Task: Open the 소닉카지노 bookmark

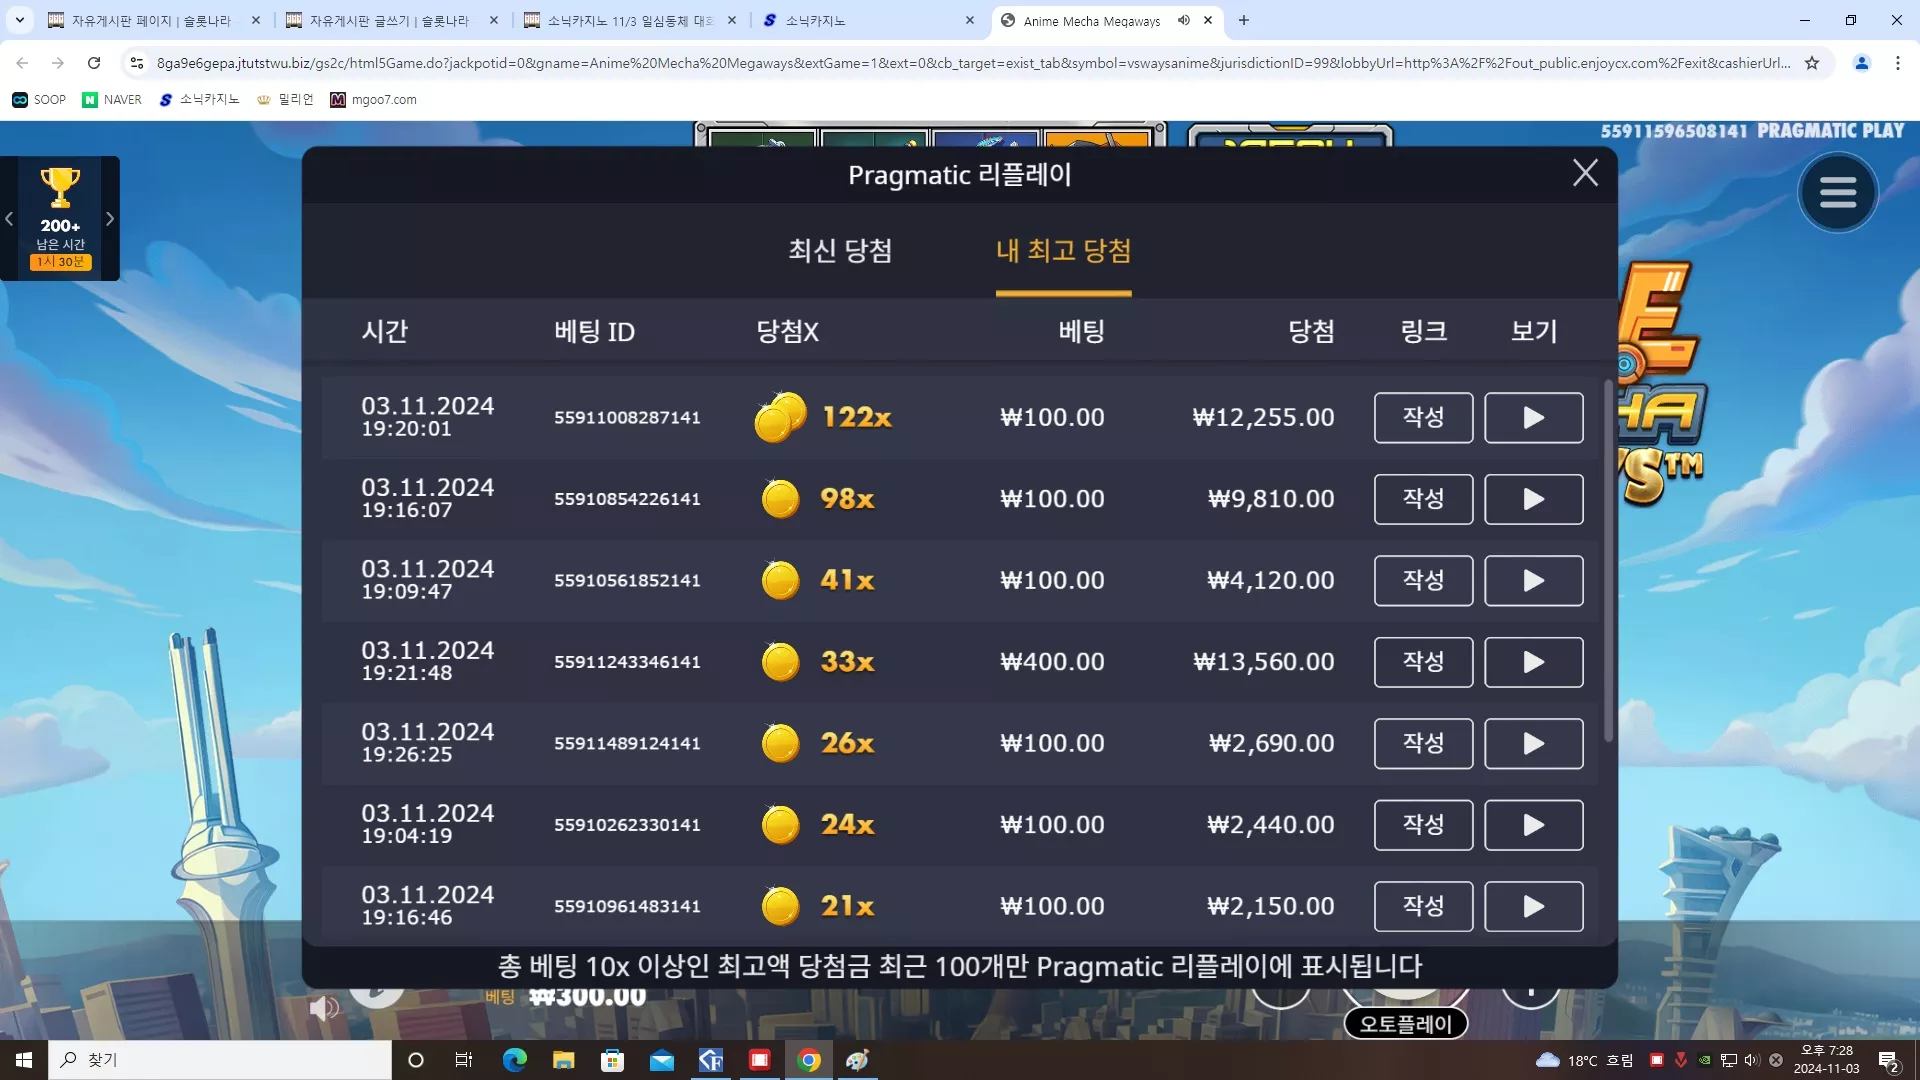Action: click(199, 100)
